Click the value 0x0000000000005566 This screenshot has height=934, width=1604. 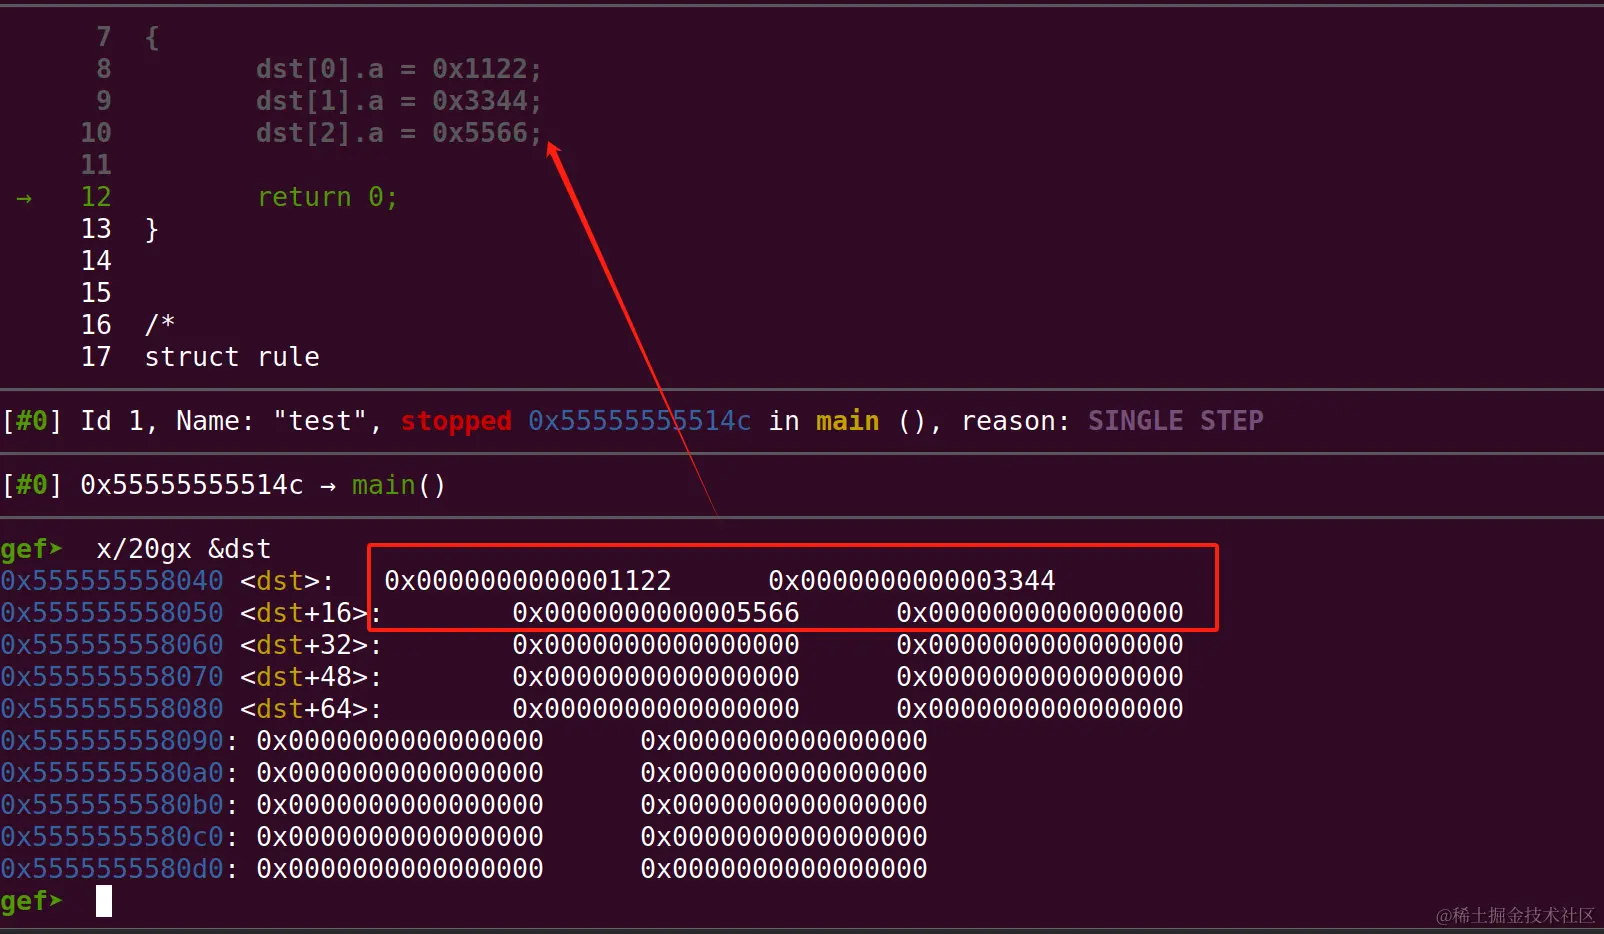click(656, 613)
